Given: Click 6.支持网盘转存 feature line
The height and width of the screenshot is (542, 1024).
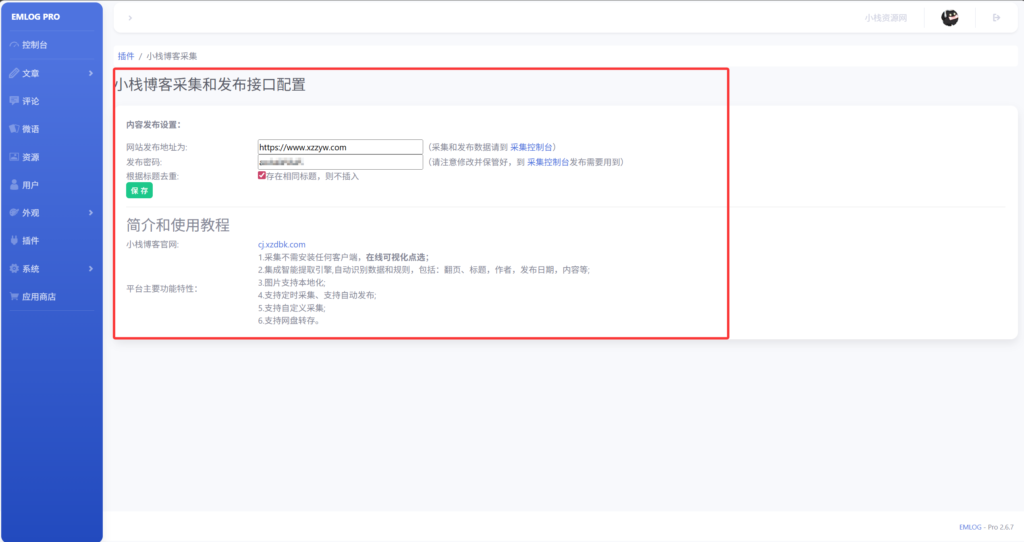Looking at the screenshot, I should 289,321.
